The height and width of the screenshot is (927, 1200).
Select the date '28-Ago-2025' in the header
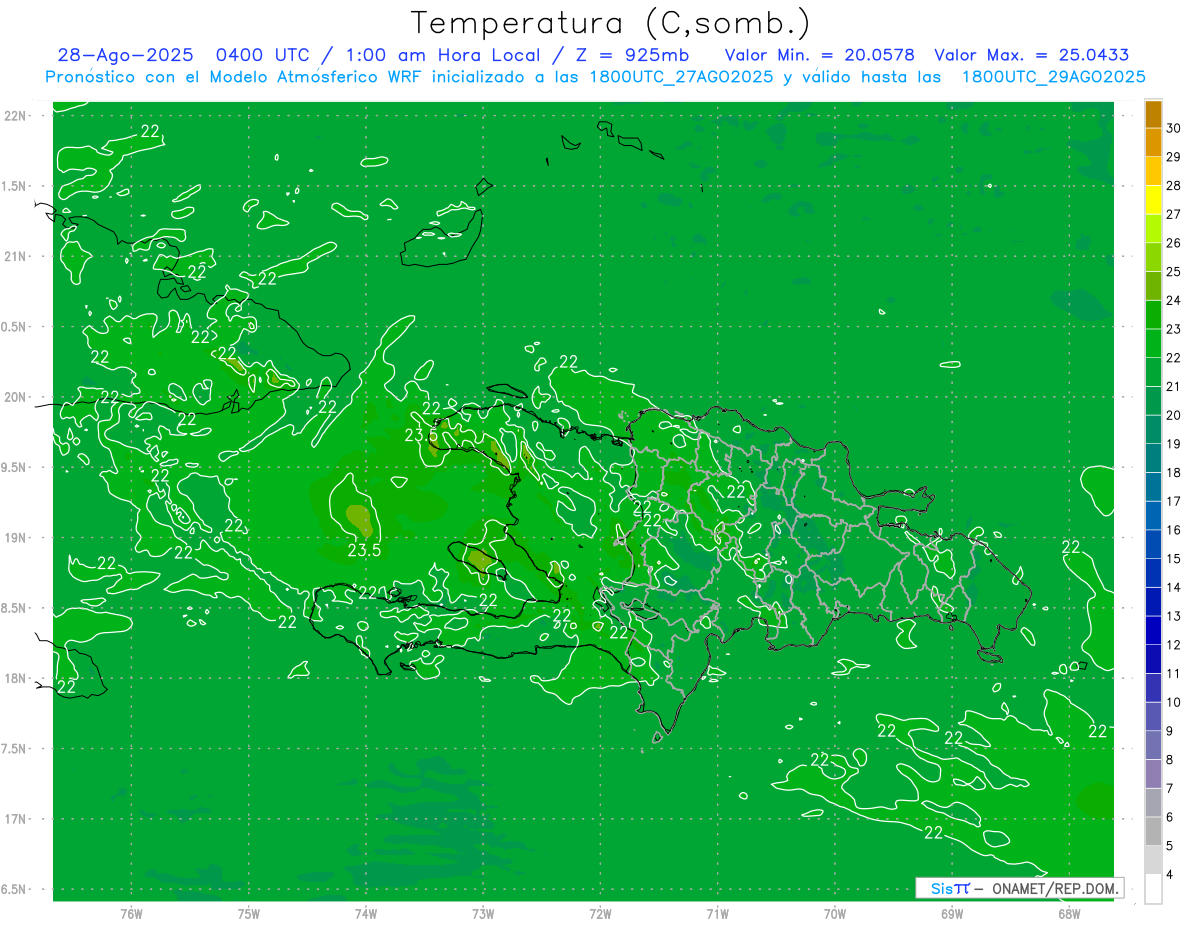(125, 55)
